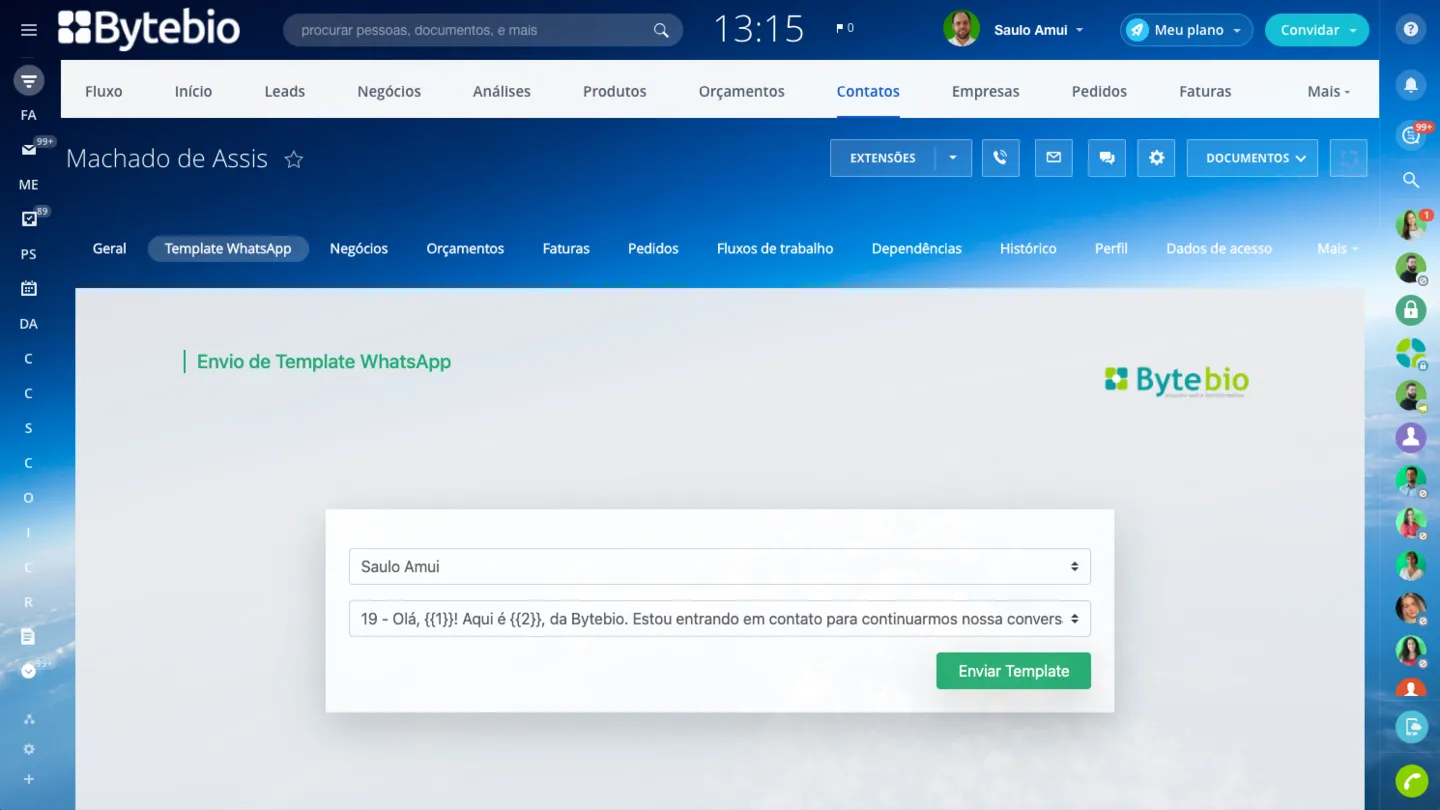
Task: Open the Saulo Amui sender select
Action: coord(719,566)
